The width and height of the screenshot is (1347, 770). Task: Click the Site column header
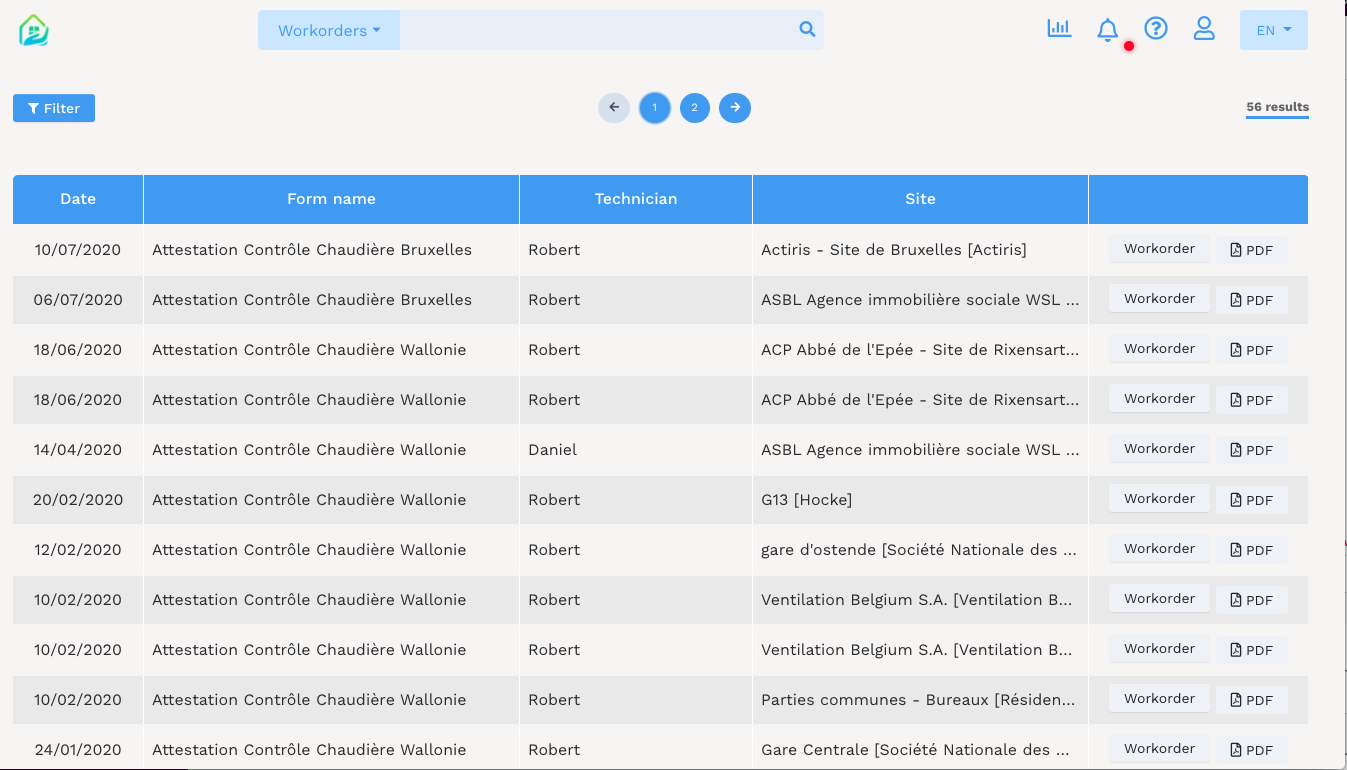(920, 199)
